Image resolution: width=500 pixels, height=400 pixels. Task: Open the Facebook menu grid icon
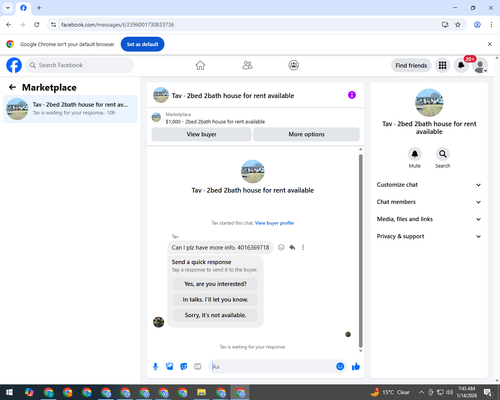pyautogui.click(x=442, y=65)
